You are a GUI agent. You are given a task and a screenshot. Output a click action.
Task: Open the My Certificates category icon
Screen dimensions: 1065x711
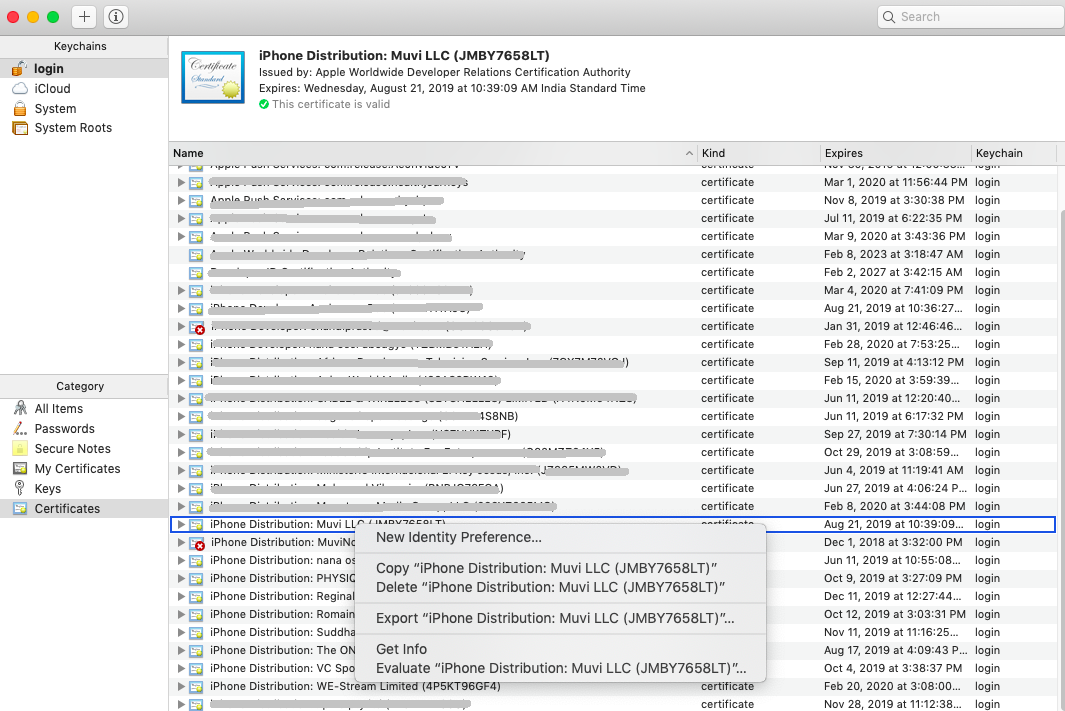pyautogui.click(x=20, y=469)
